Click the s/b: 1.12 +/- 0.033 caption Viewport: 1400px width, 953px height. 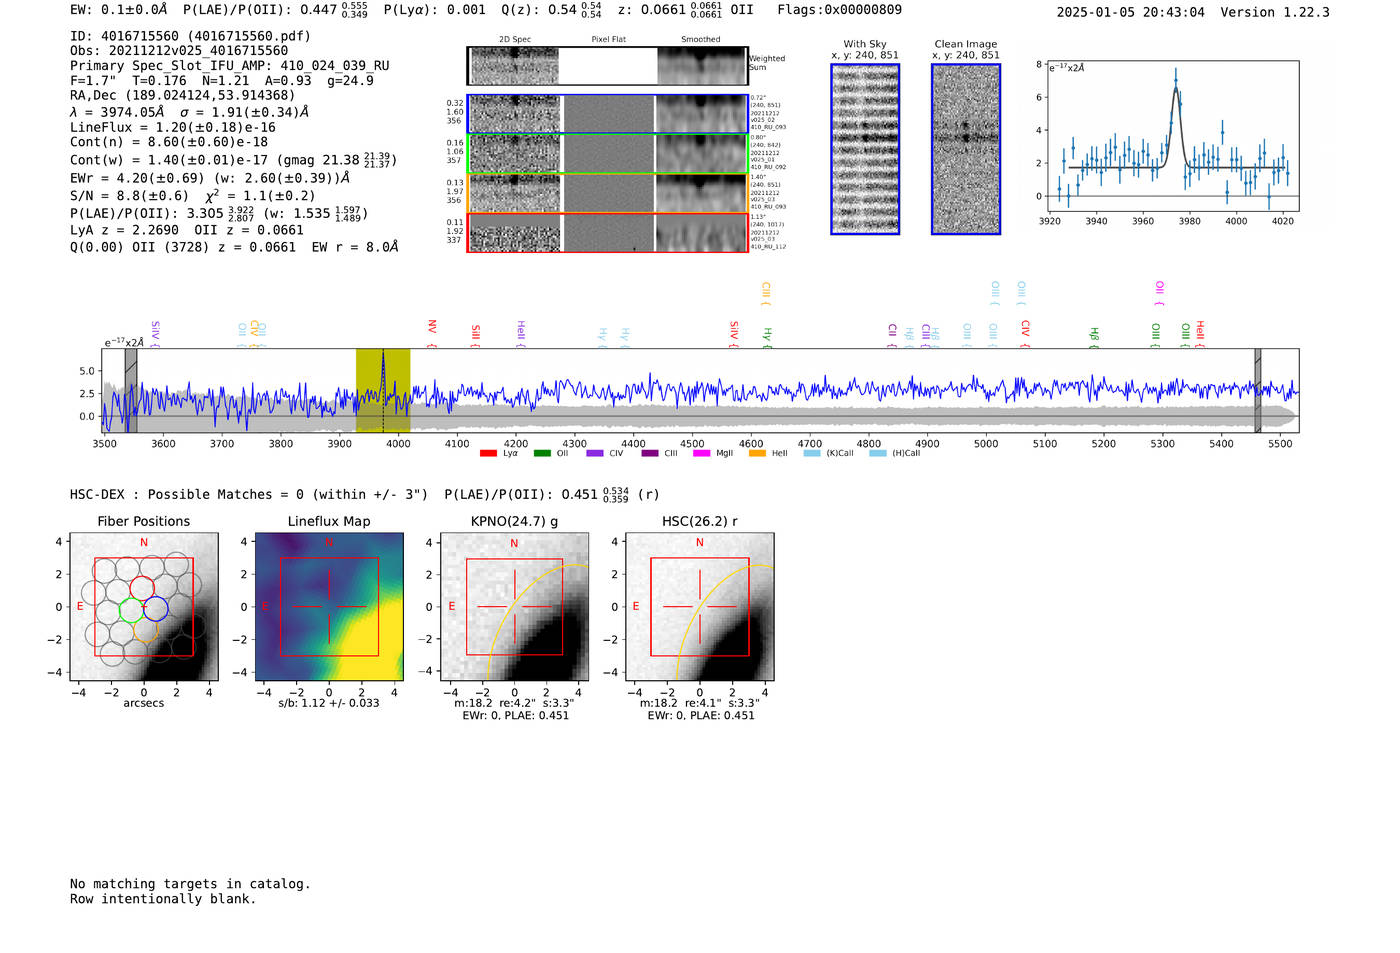329,703
